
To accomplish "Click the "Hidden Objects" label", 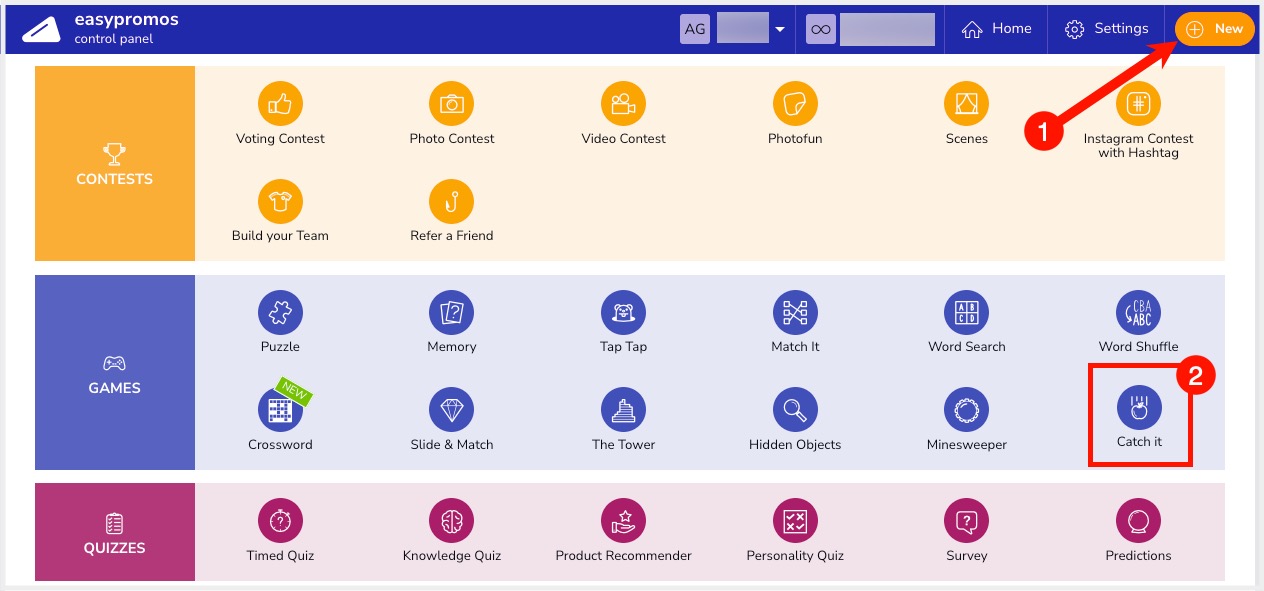I will point(795,445).
